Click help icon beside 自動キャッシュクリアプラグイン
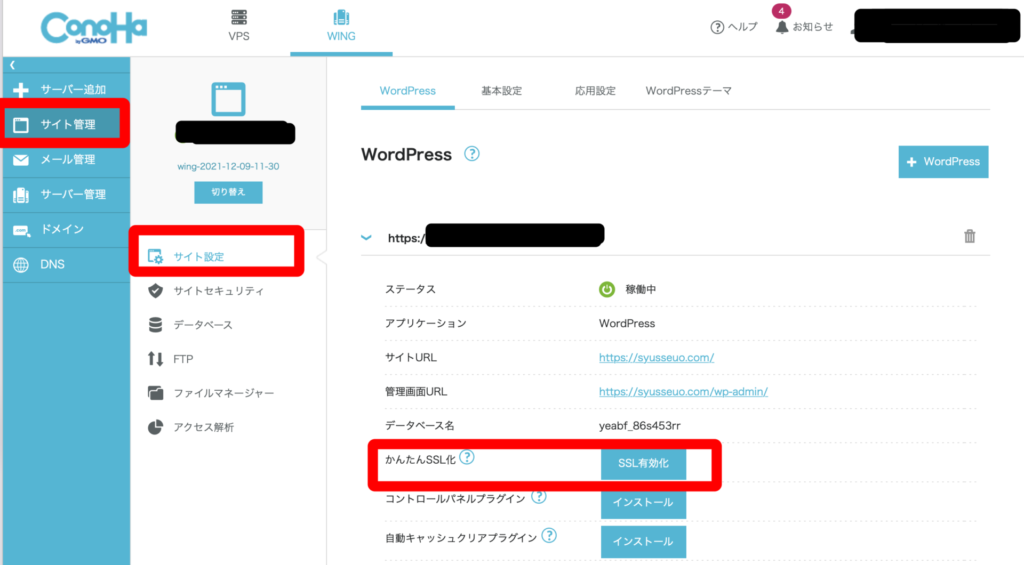This screenshot has height=565, width=1024. tap(549, 536)
